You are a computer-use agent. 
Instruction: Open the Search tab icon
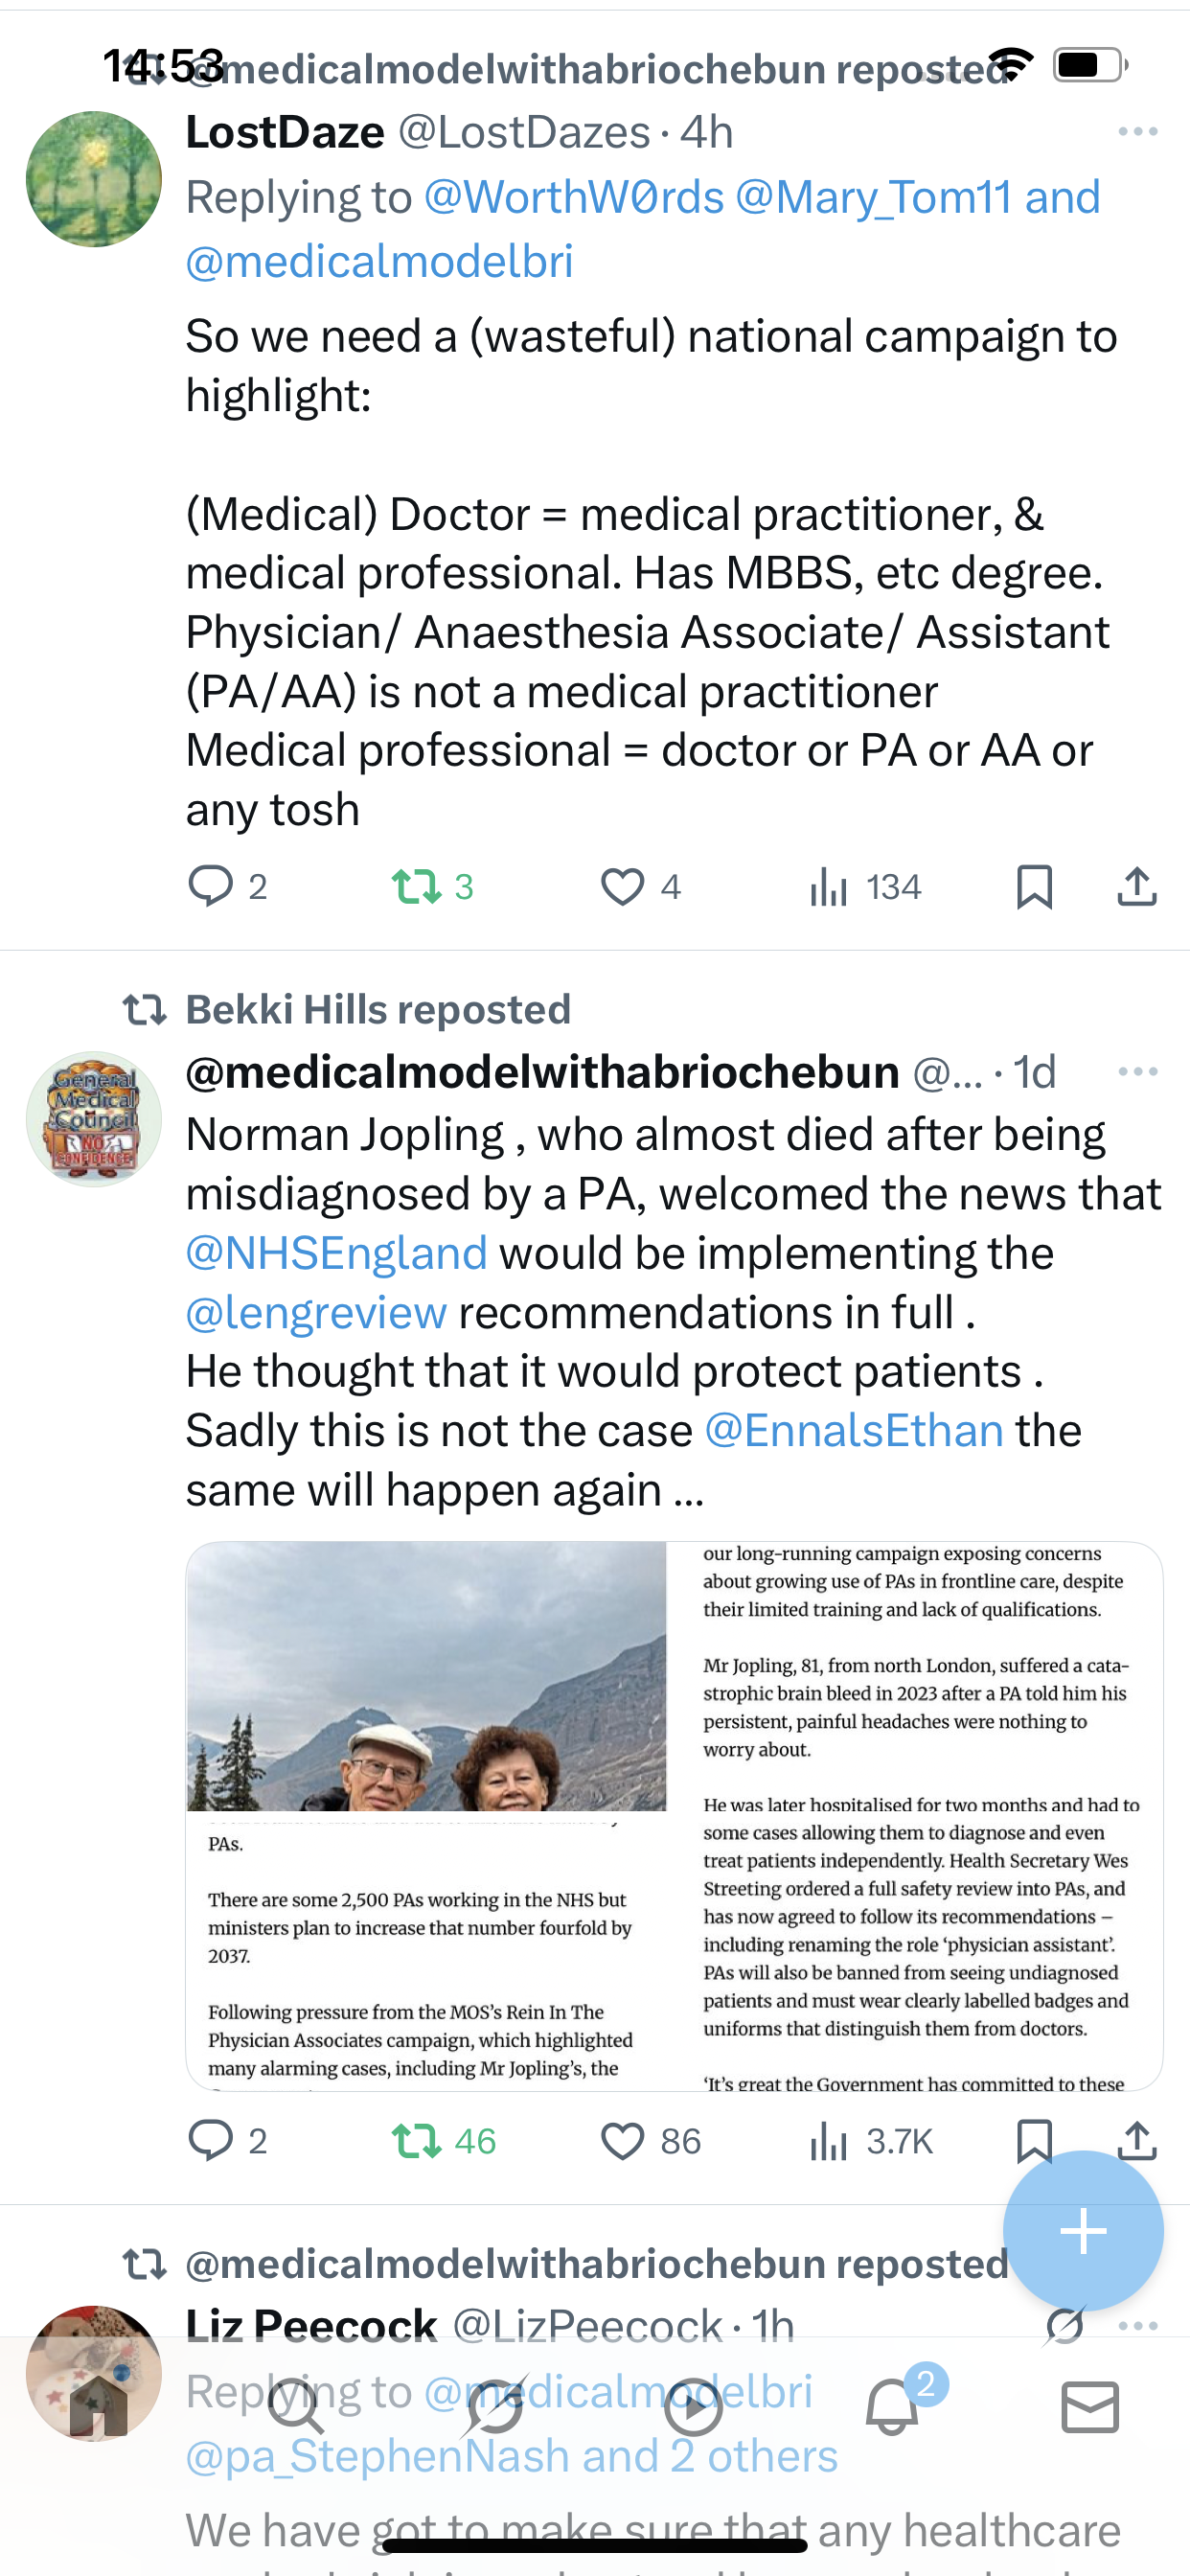[296, 2407]
